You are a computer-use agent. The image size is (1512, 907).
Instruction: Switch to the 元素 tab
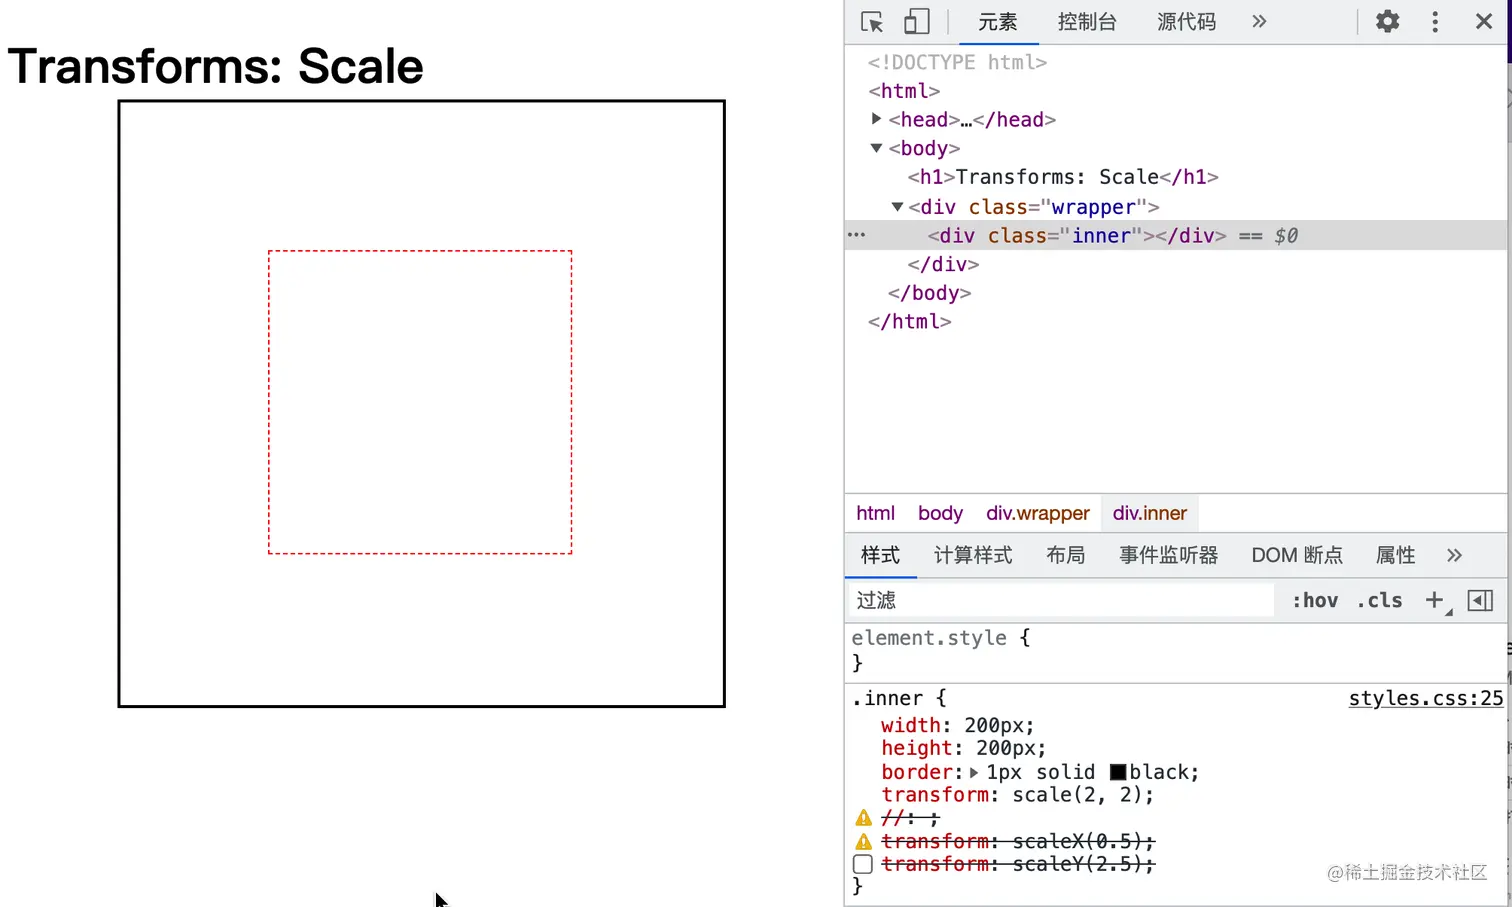998,22
